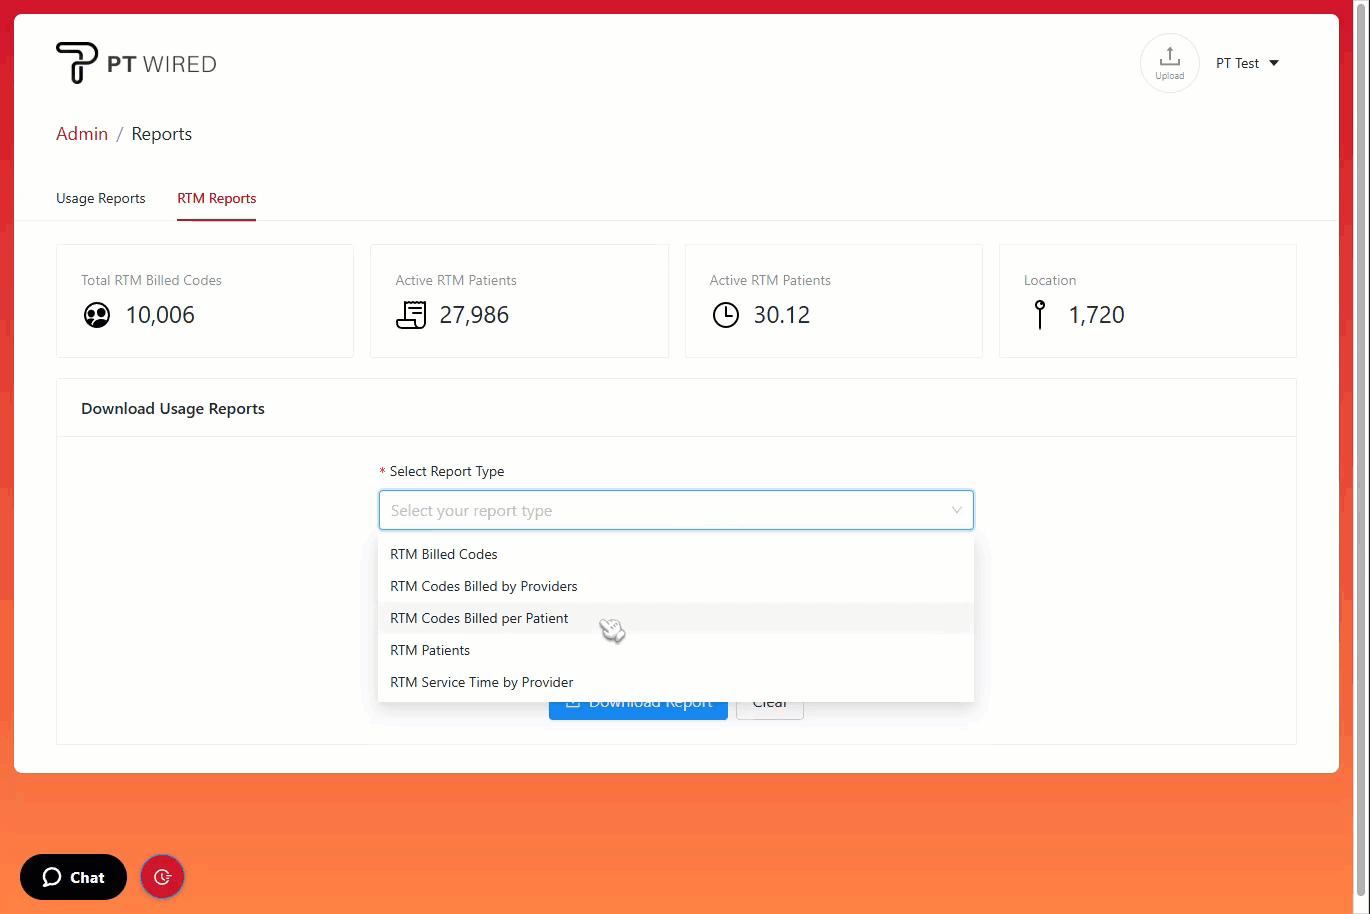Select RTM Billed Codes option
1370x914 pixels.
[444, 554]
